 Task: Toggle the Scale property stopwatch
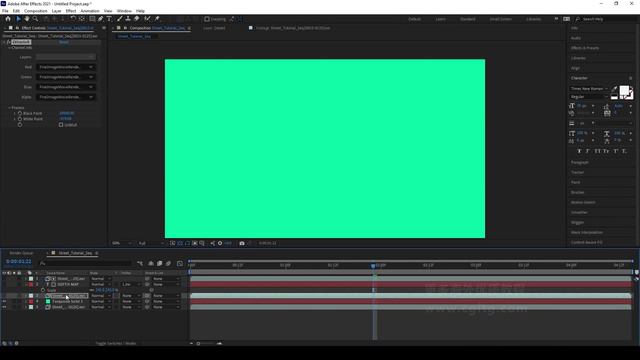[43, 290]
